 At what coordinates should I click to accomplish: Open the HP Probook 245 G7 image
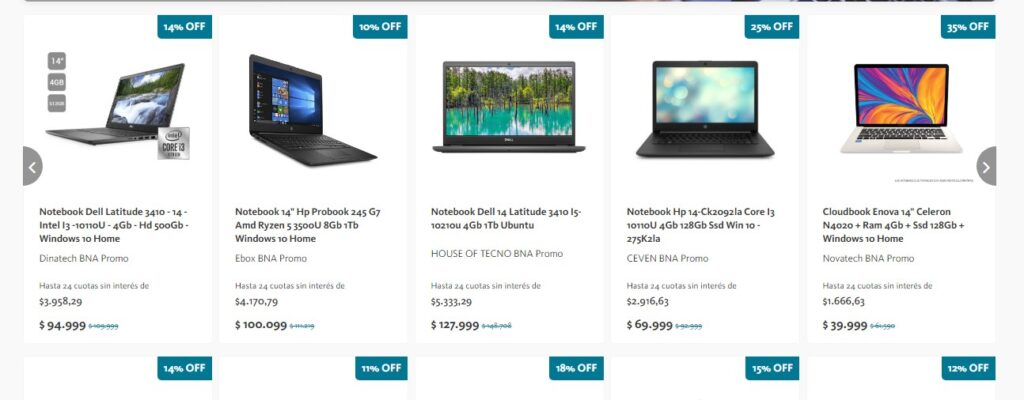(312, 110)
